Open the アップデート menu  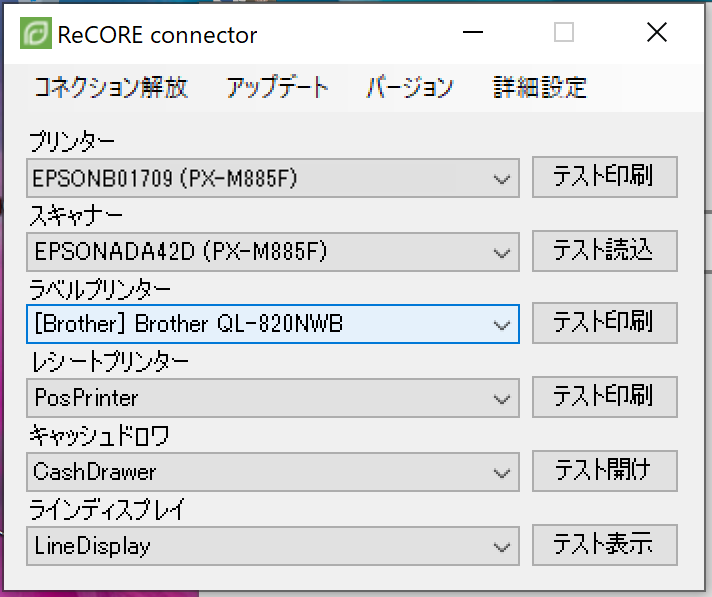[x=277, y=87]
